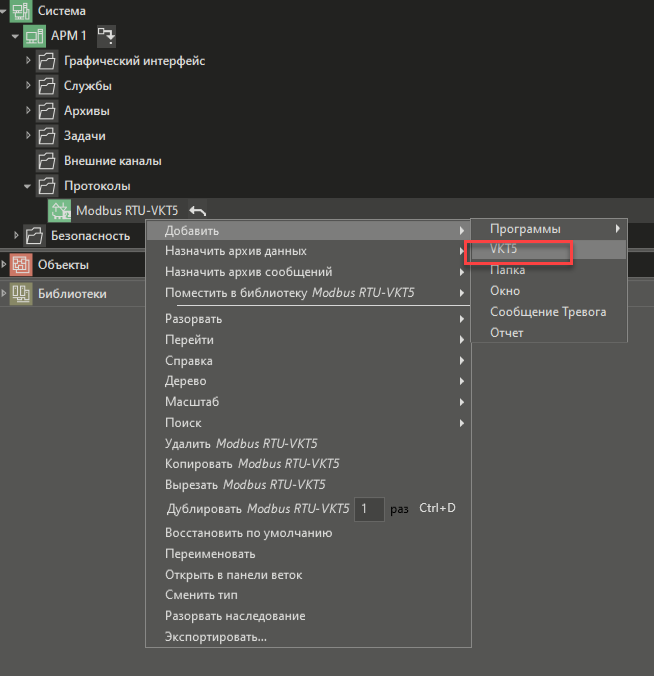The width and height of the screenshot is (654, 676).
Task: Click the back arrow icon beside Modbus RTU-VKT5
Action: 198,211
